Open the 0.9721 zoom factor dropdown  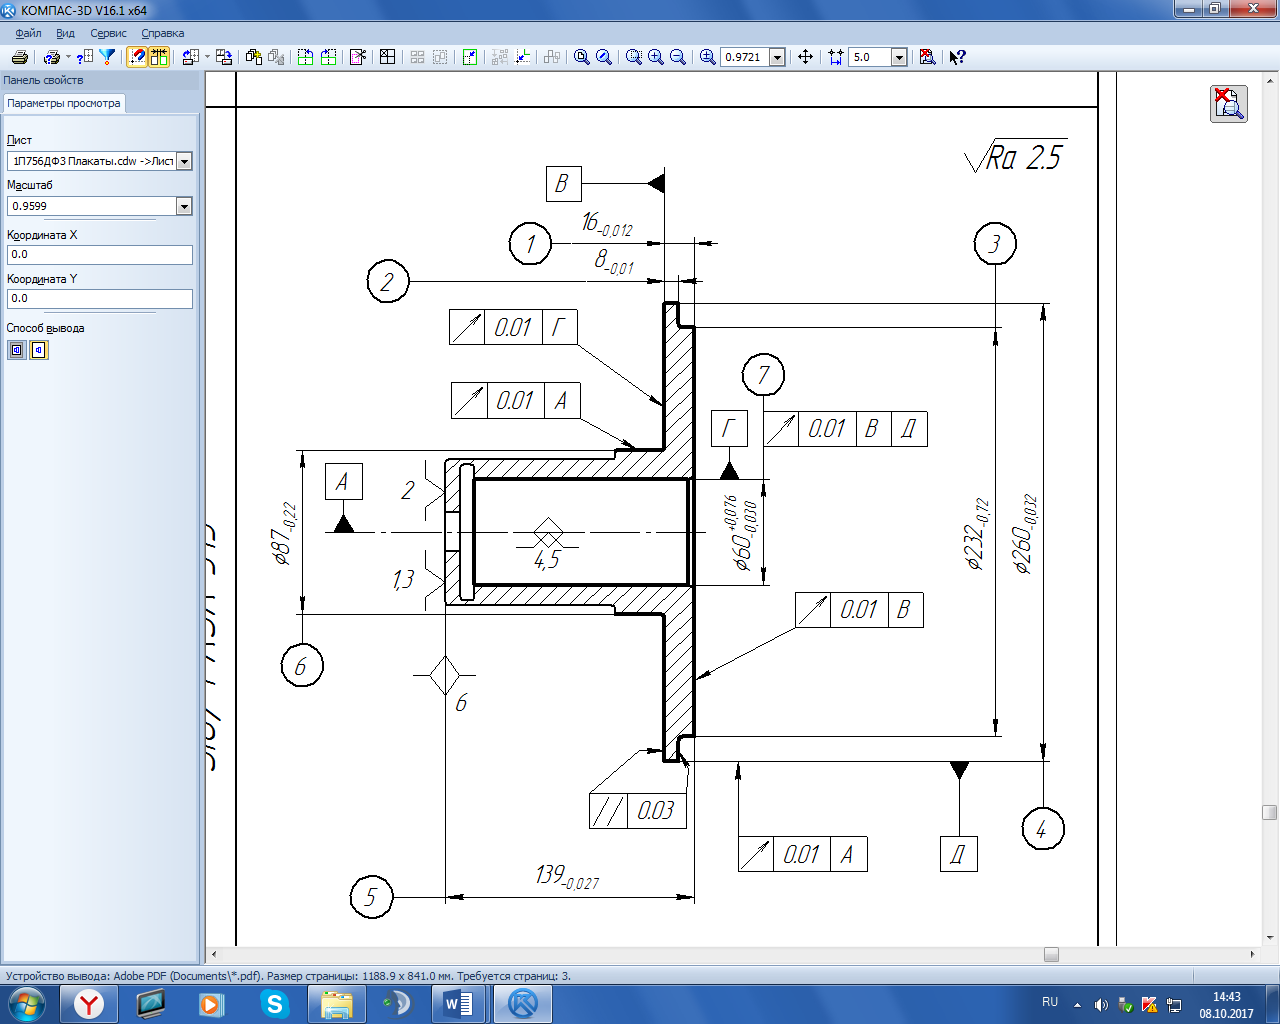777,57
